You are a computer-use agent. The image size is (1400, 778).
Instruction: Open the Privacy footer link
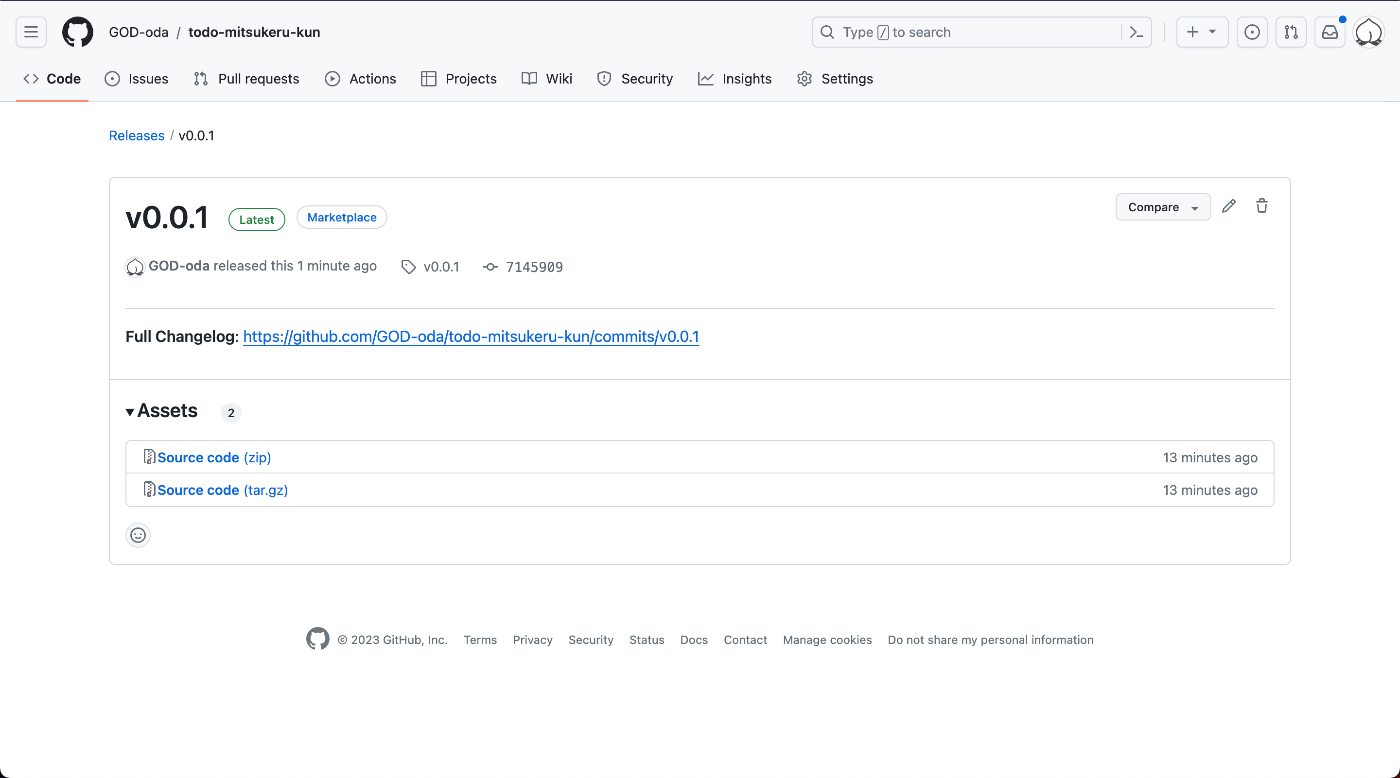pyautogui.click(x=533, y=640)
